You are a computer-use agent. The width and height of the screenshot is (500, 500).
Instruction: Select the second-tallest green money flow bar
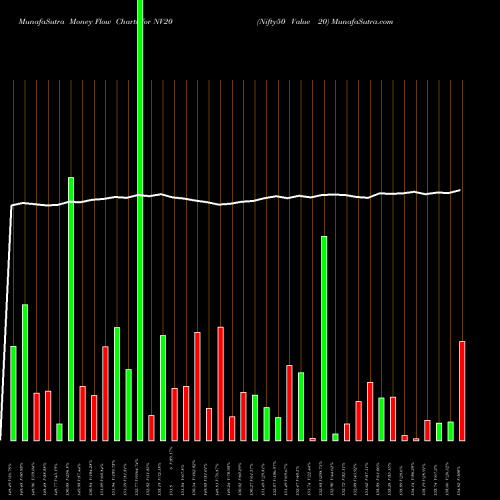(71, 309)
